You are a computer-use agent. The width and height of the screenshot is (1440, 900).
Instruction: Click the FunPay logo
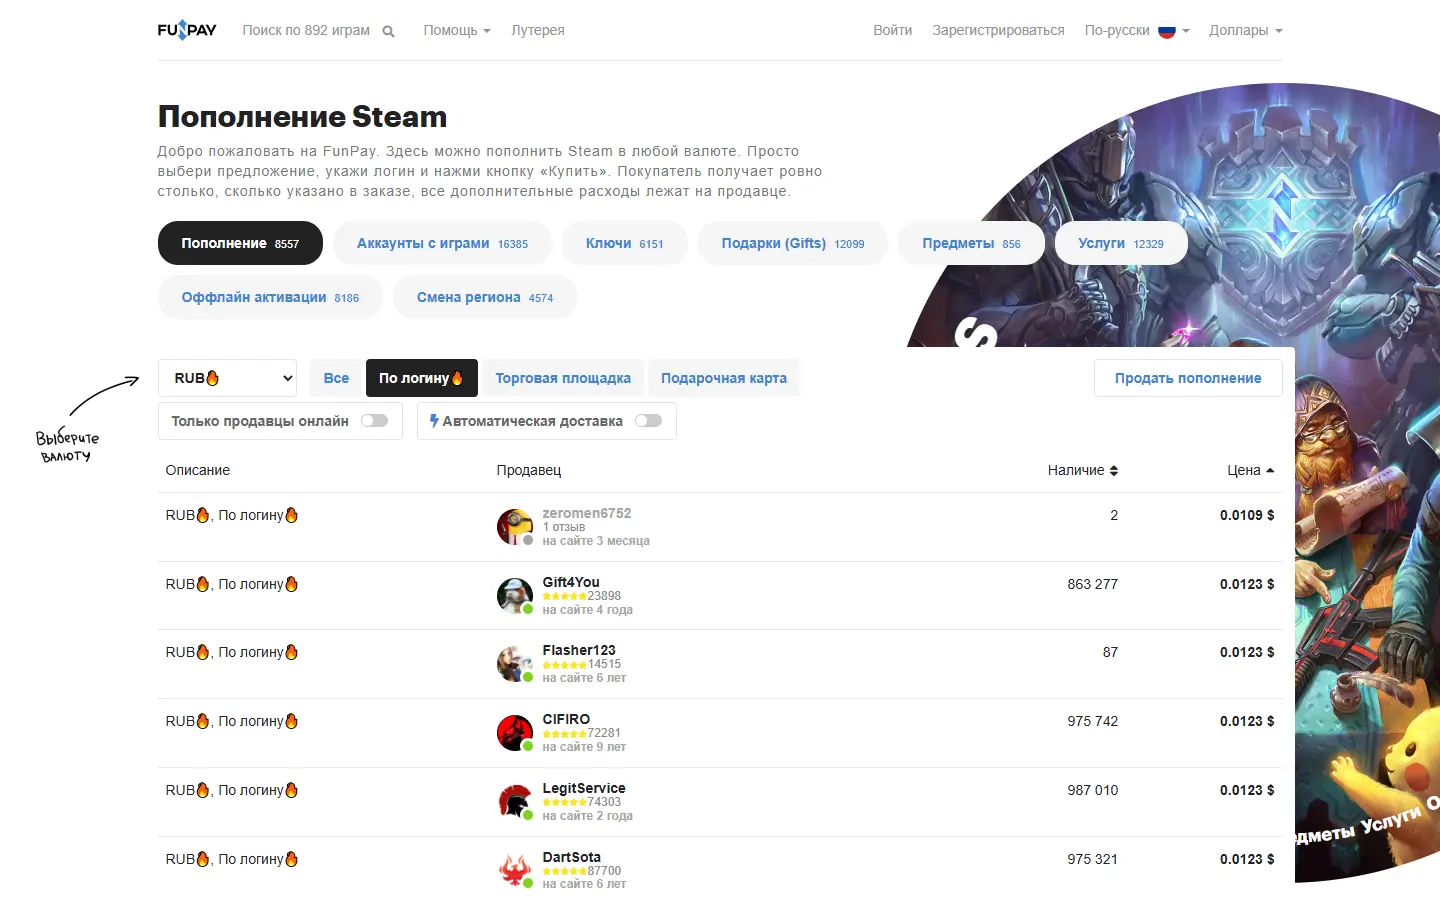click(187, 30)
